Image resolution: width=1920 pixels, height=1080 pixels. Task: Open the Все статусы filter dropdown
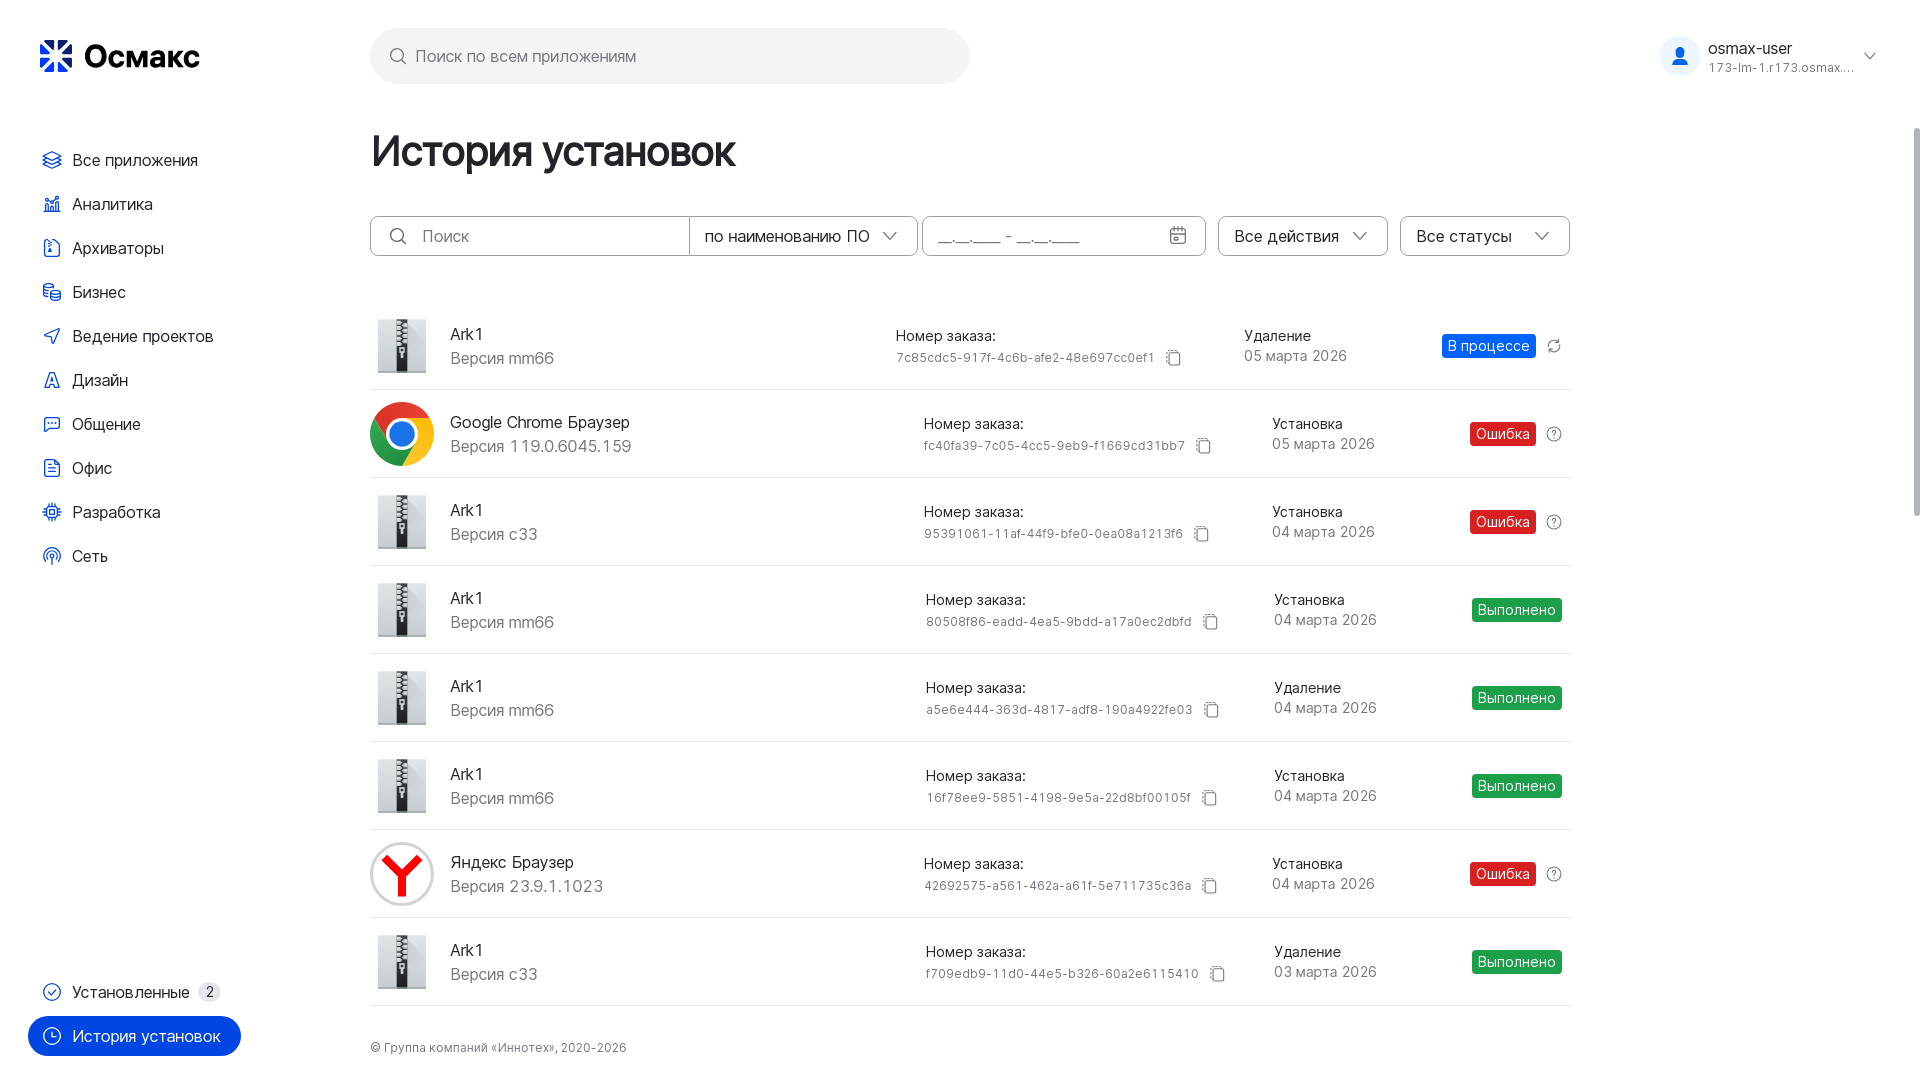pyautogui.click(x=1484, y=236)
